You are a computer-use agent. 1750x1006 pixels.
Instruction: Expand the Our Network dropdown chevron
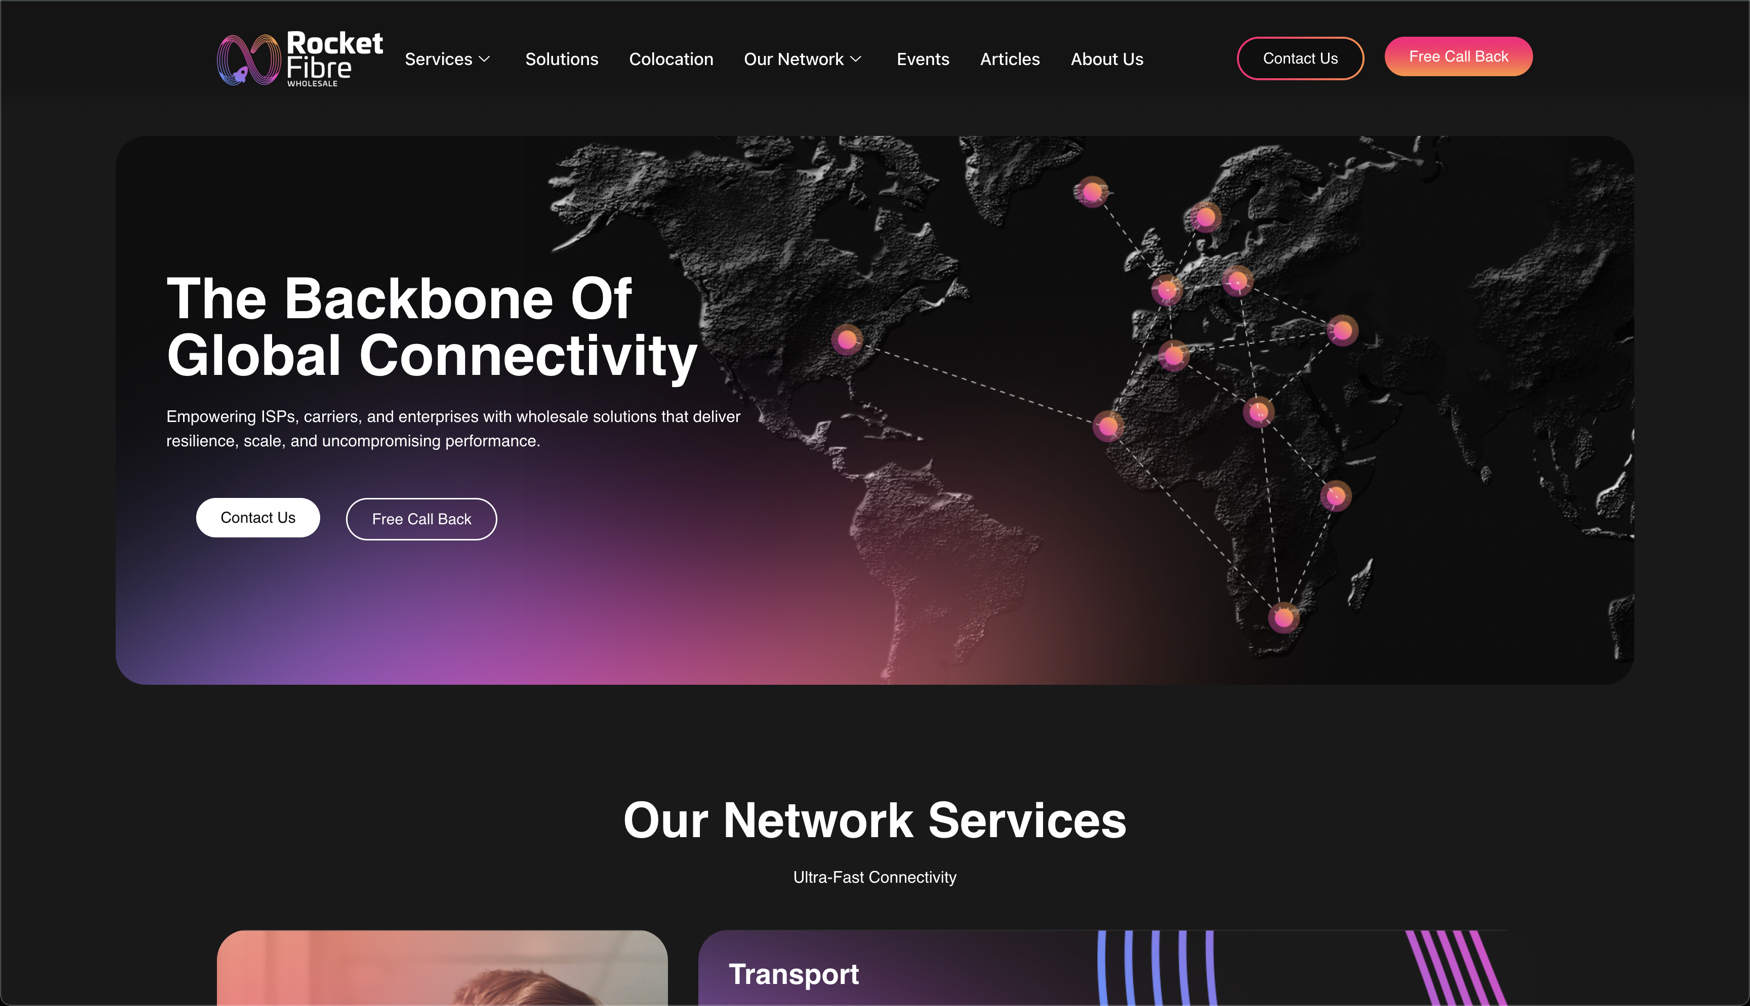click(x=856, y=59)
